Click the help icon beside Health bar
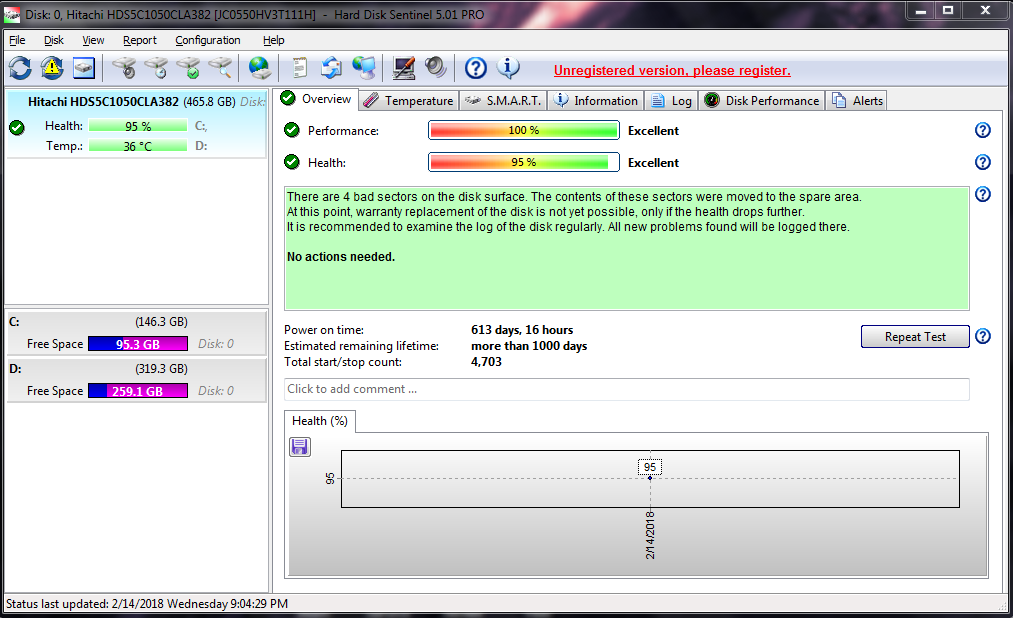 tap(983, 162)
